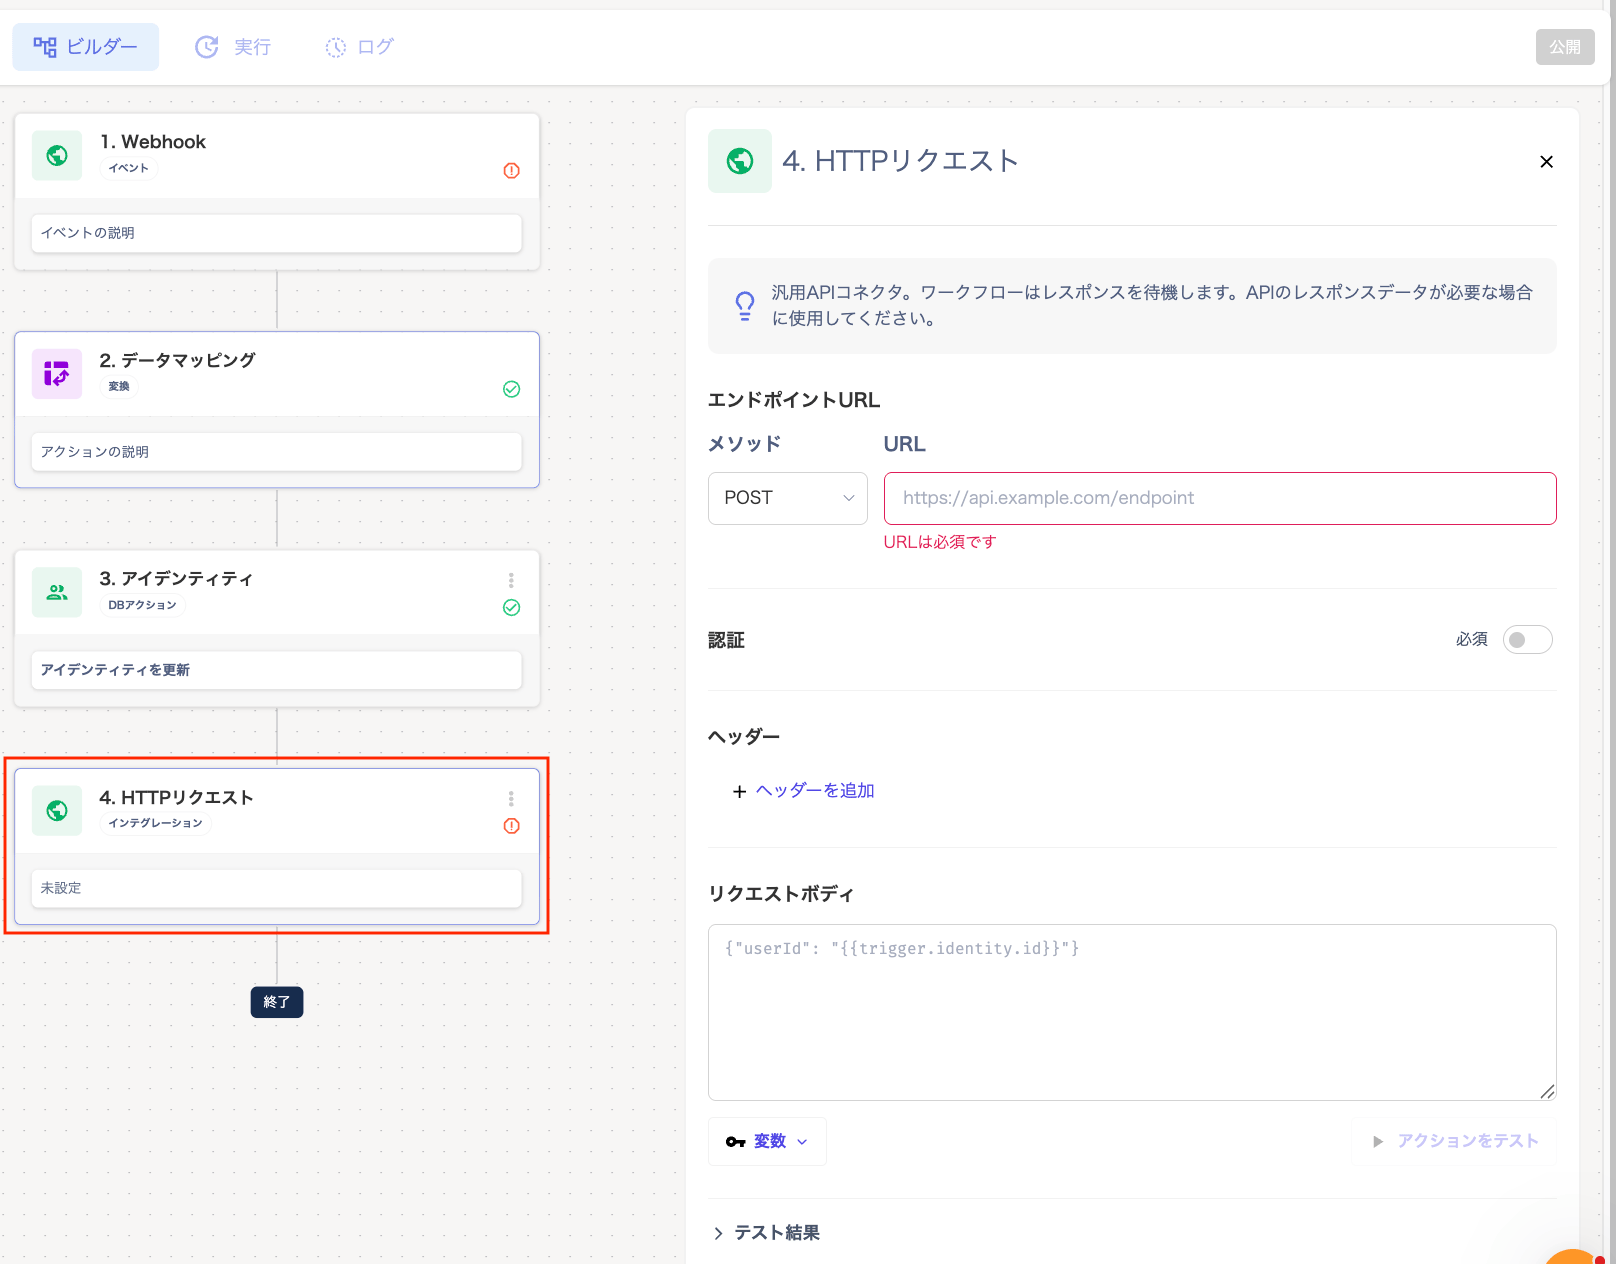The width and height of the screenshot is (1616, 1264).
Task: Open the アイデンティティ node three-dot menu
Action: pyautogui.click(x=511, y=580)
